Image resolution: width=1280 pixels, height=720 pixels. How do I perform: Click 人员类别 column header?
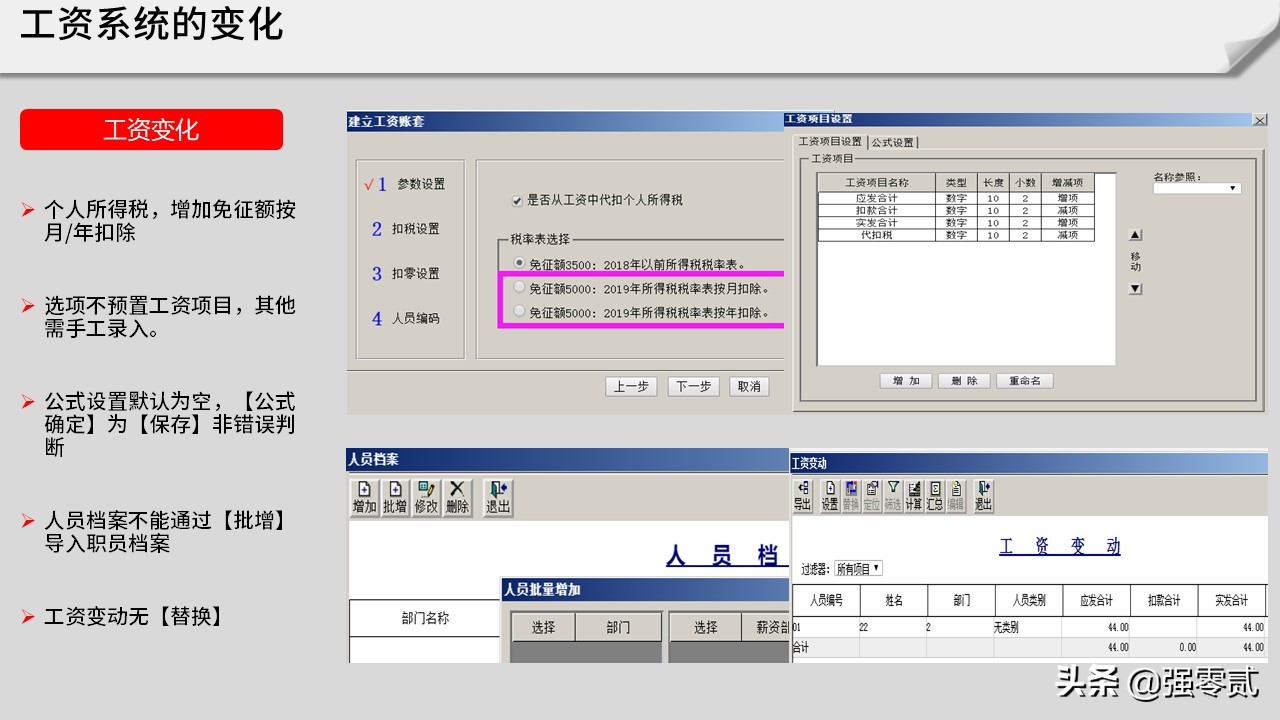coord(1029,600)
